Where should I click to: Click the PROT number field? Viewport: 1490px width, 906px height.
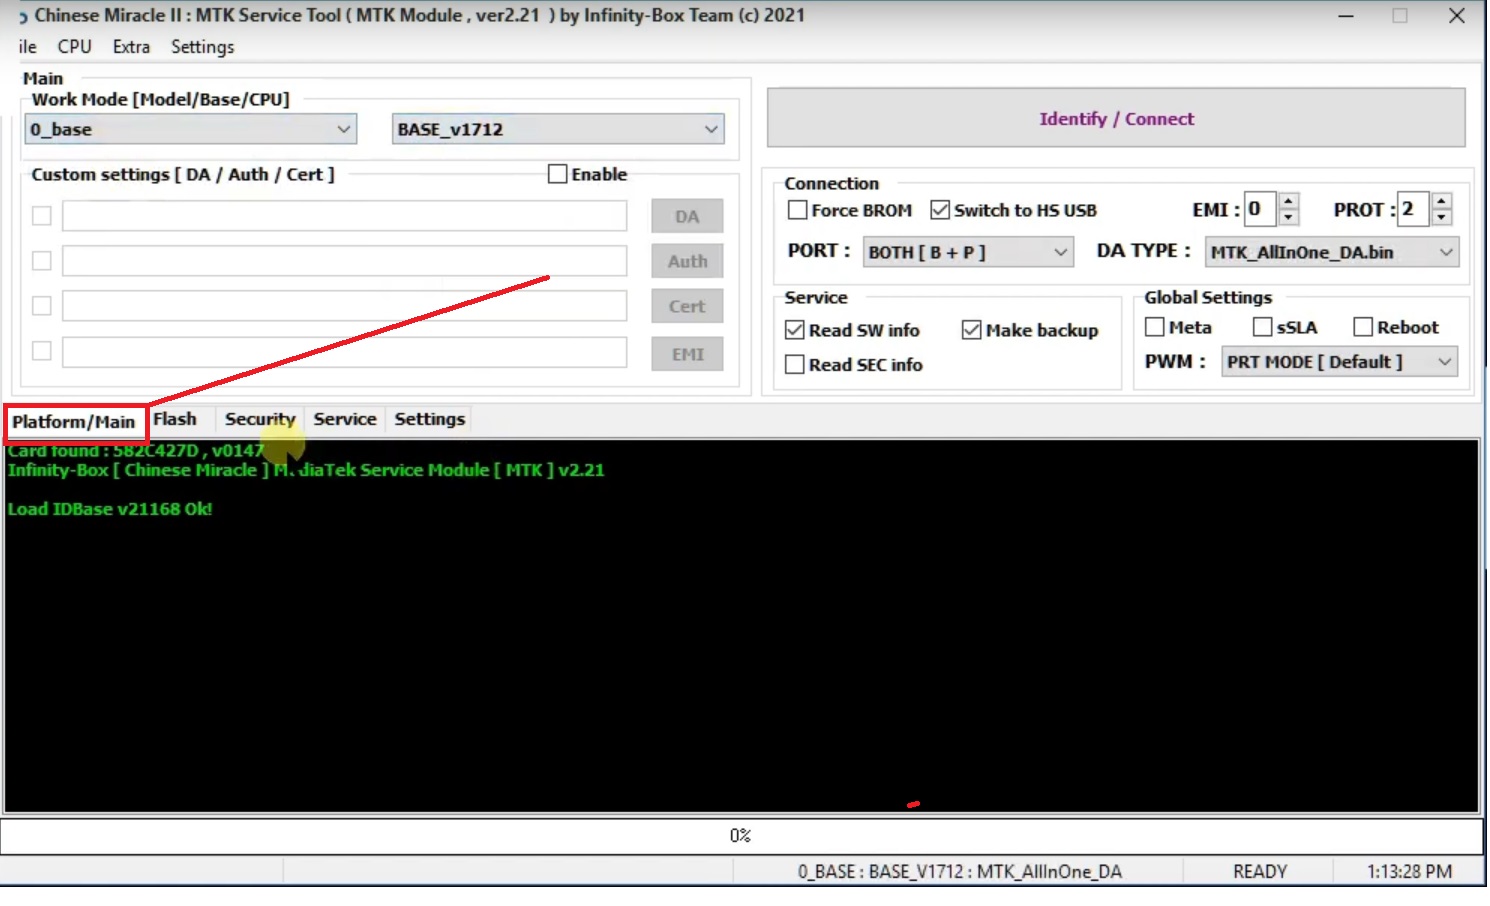(x=1413, y=209)
